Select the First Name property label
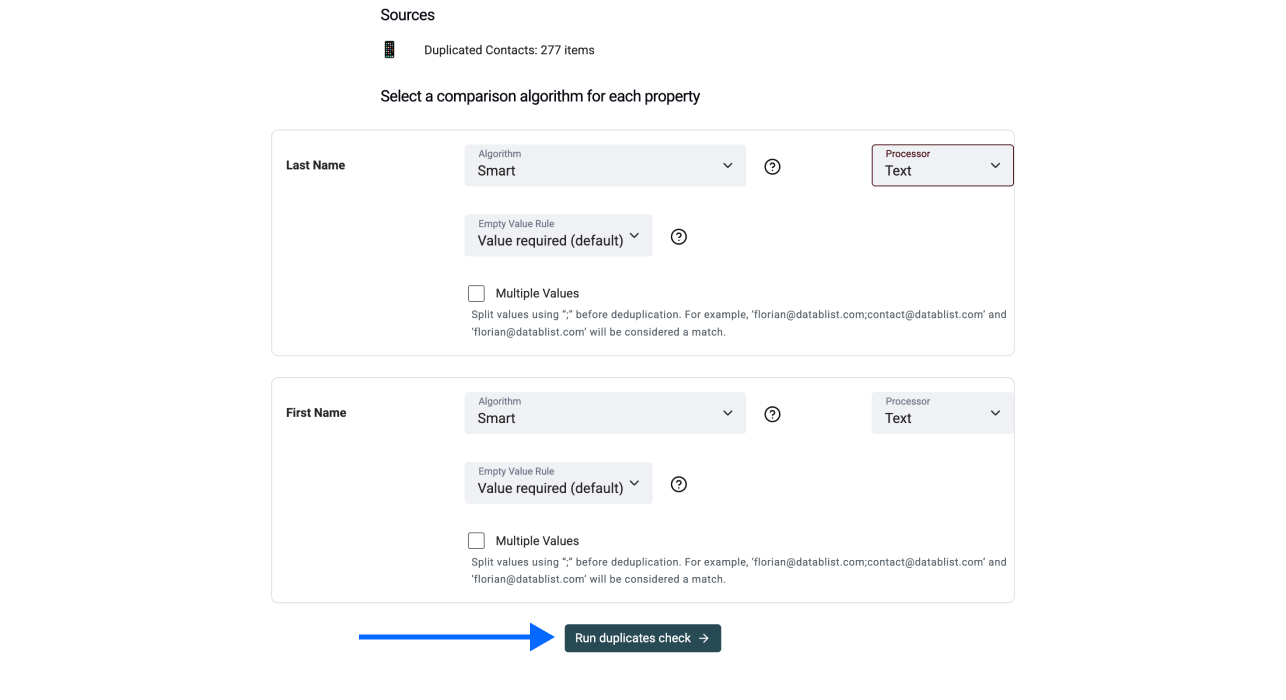The width and height of the screenshot is (1286, 700). pos(316,413)
